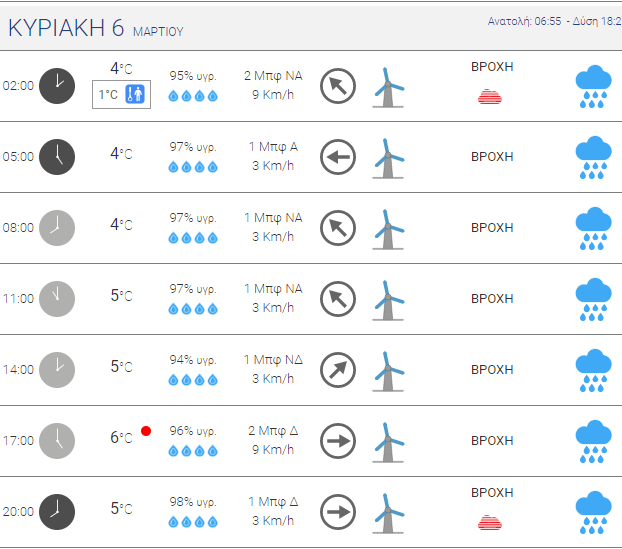Click the ΚΥΡΙΑΚΗ 6 ΜΑΡΤΙΟΥ header
622x549 pixels.
96,28
